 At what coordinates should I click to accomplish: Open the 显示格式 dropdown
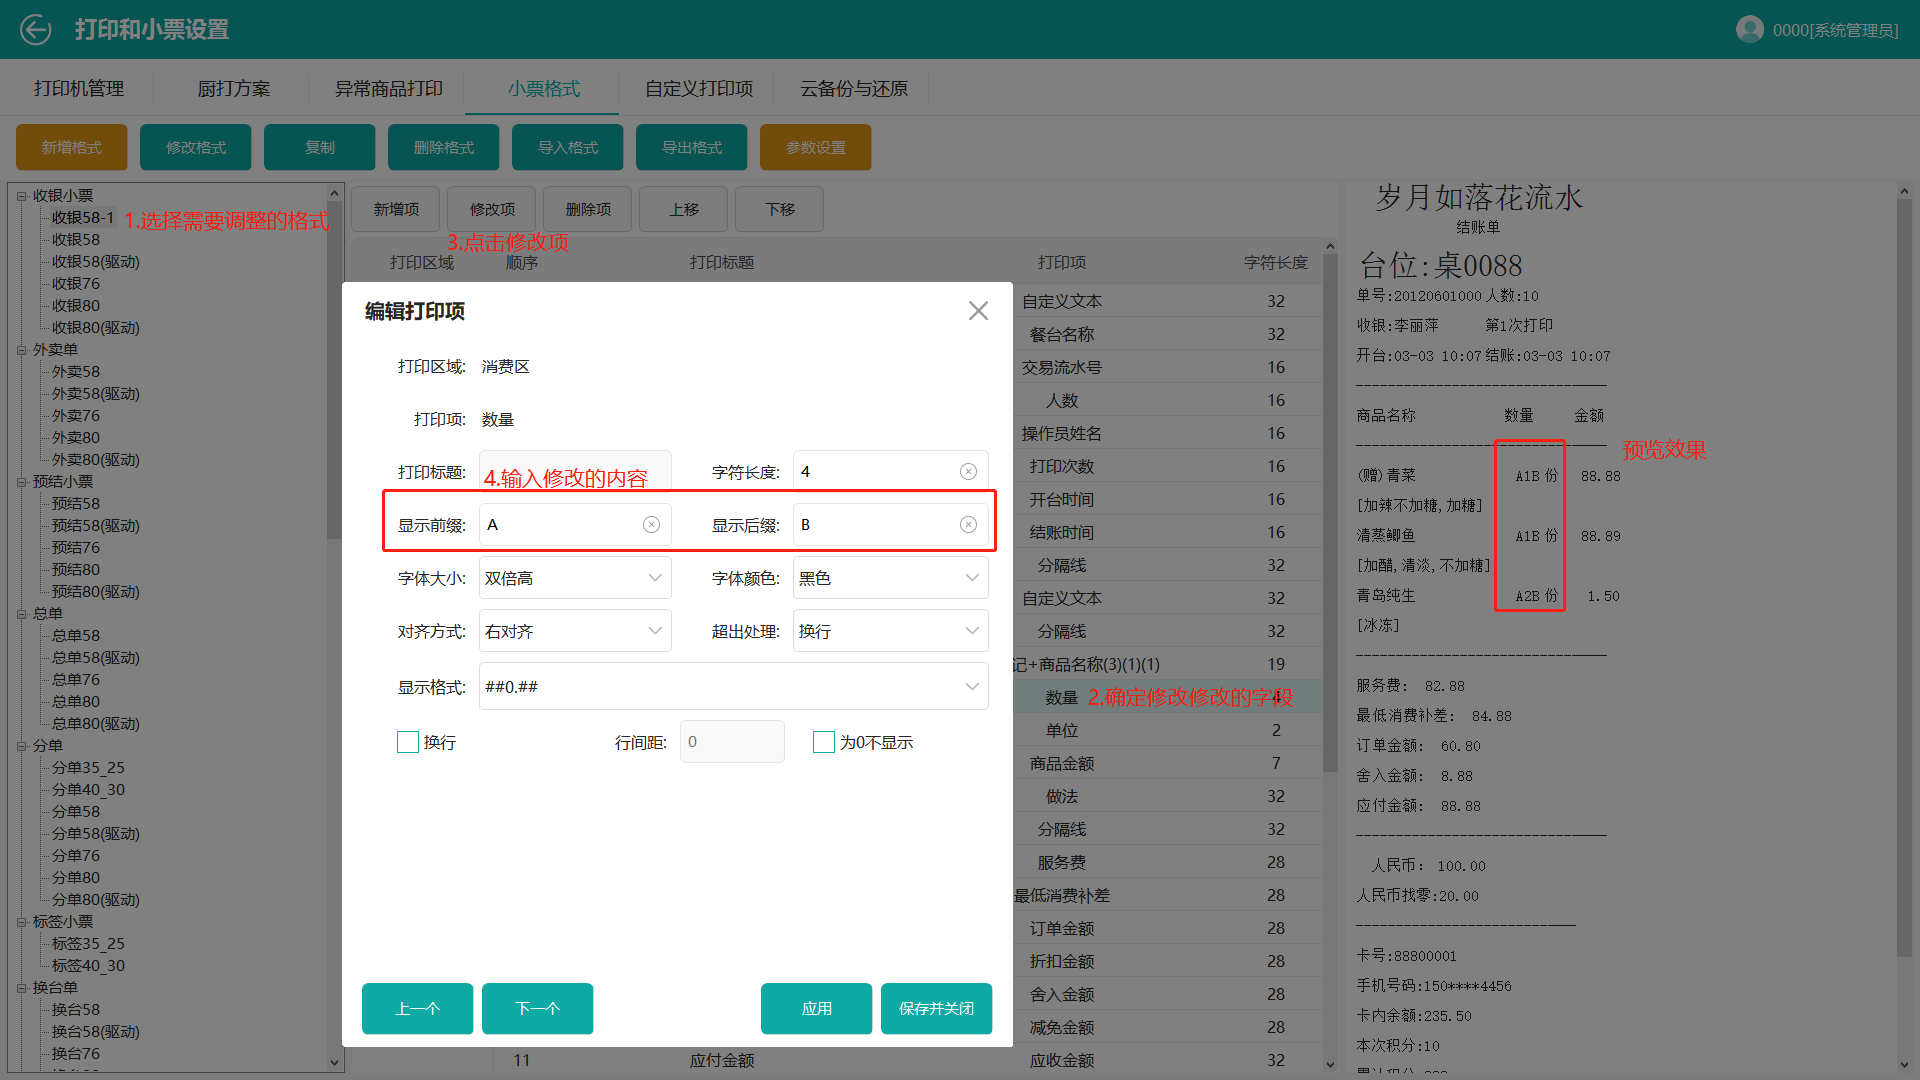point(734,687)
